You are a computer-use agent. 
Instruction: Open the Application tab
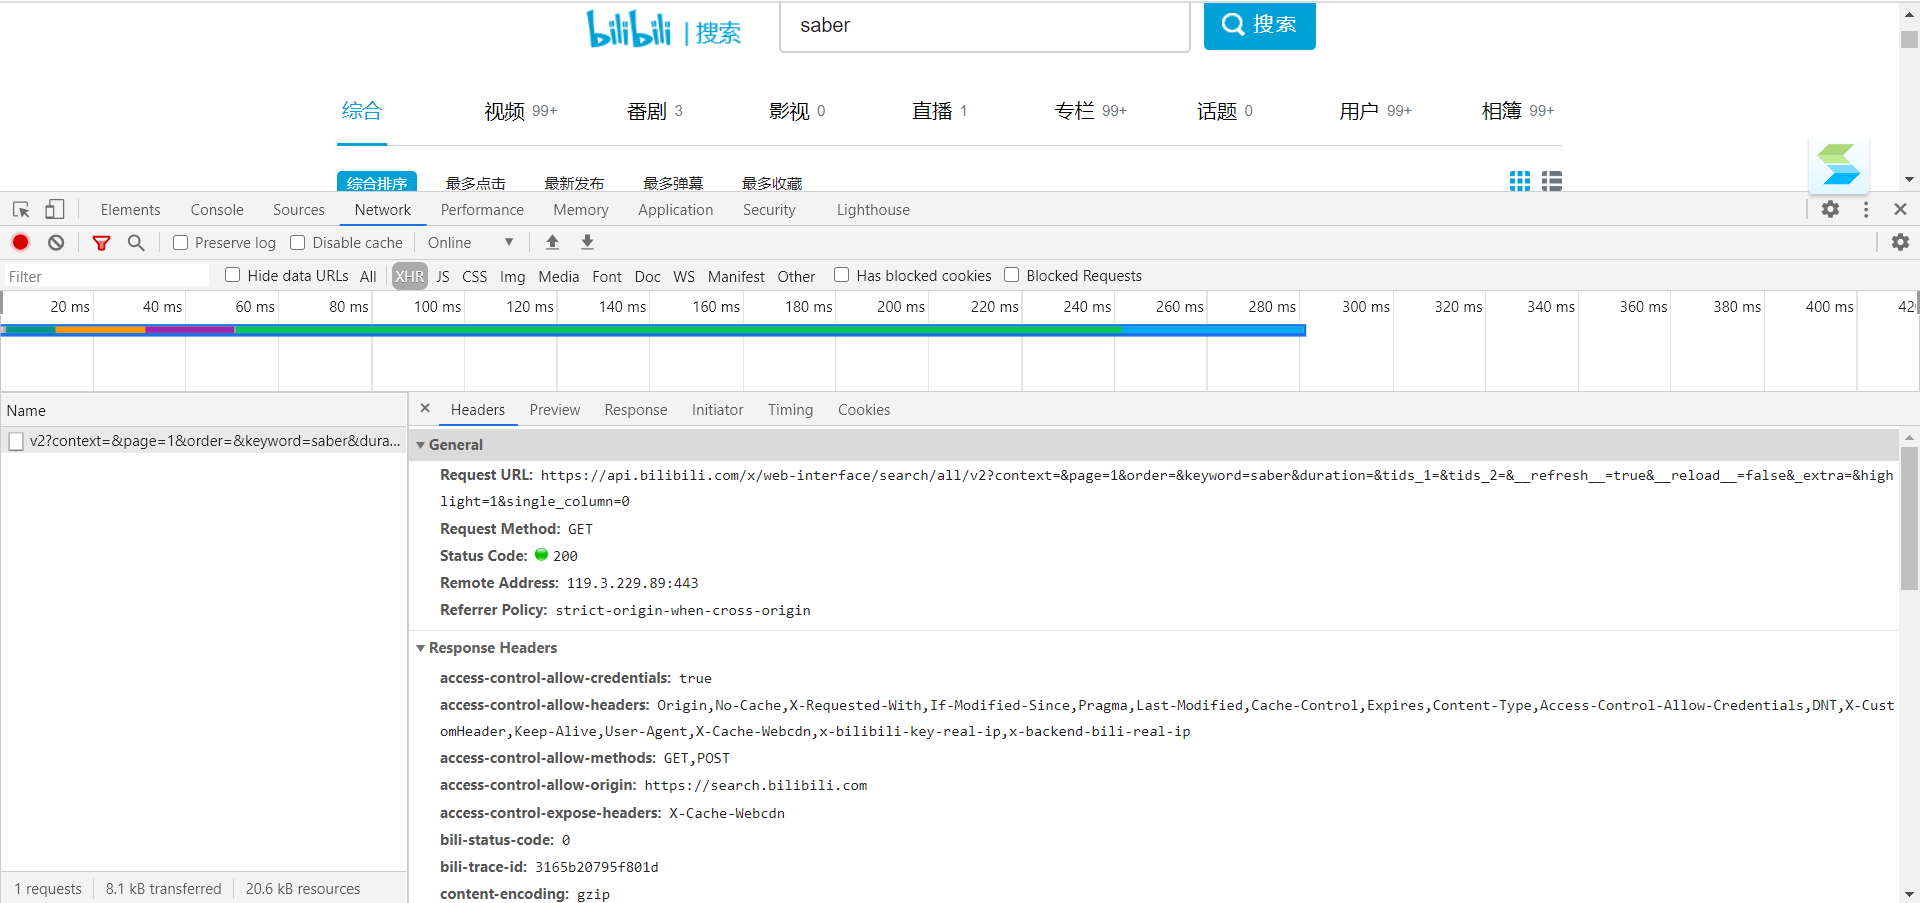pyautogui.click(x=676, y=209)
